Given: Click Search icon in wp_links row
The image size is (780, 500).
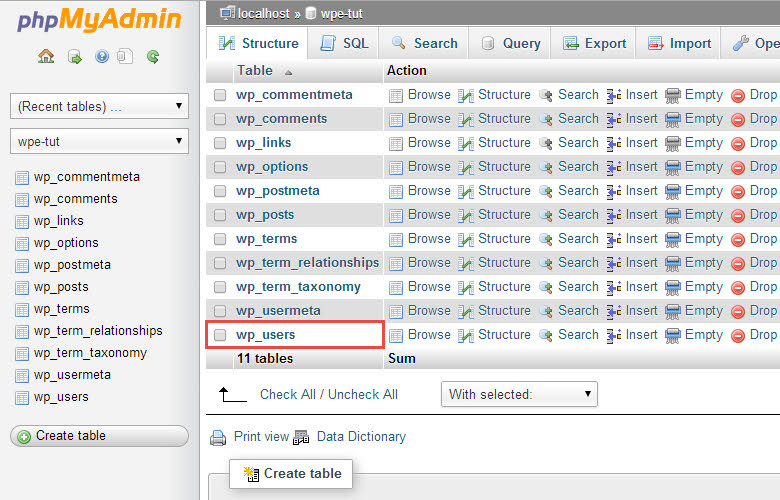Looking at the screenshot, I should click(546, 144).
